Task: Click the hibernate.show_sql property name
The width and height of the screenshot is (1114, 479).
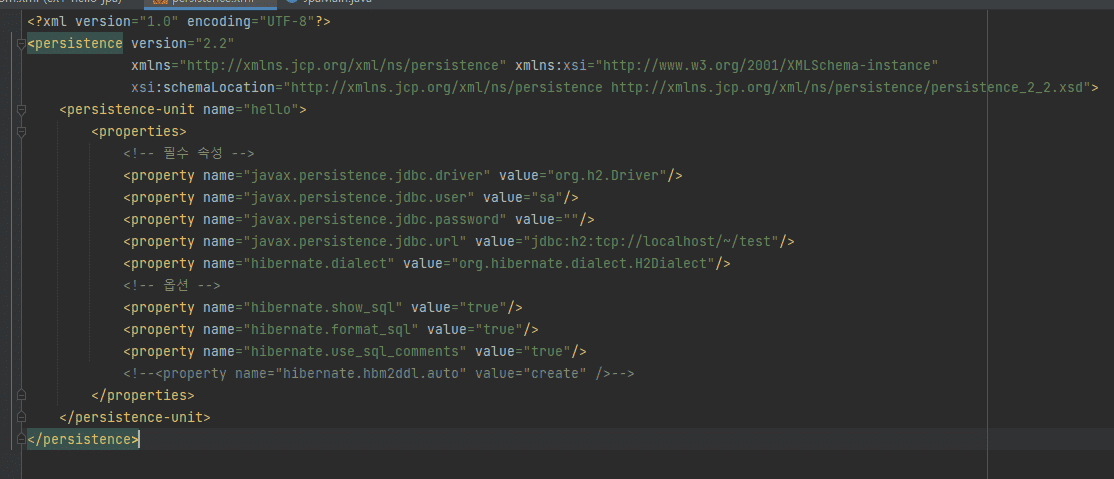Action: coord(323,308)
